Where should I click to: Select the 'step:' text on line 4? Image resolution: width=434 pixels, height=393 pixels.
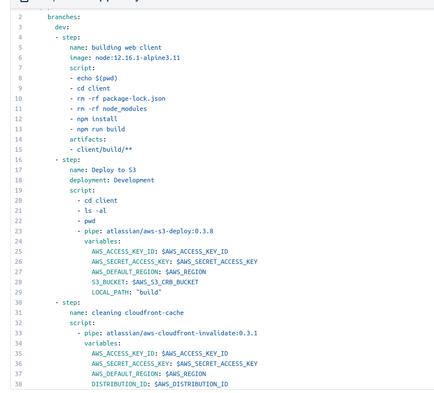pyautogui.click(x=71, y=37)
